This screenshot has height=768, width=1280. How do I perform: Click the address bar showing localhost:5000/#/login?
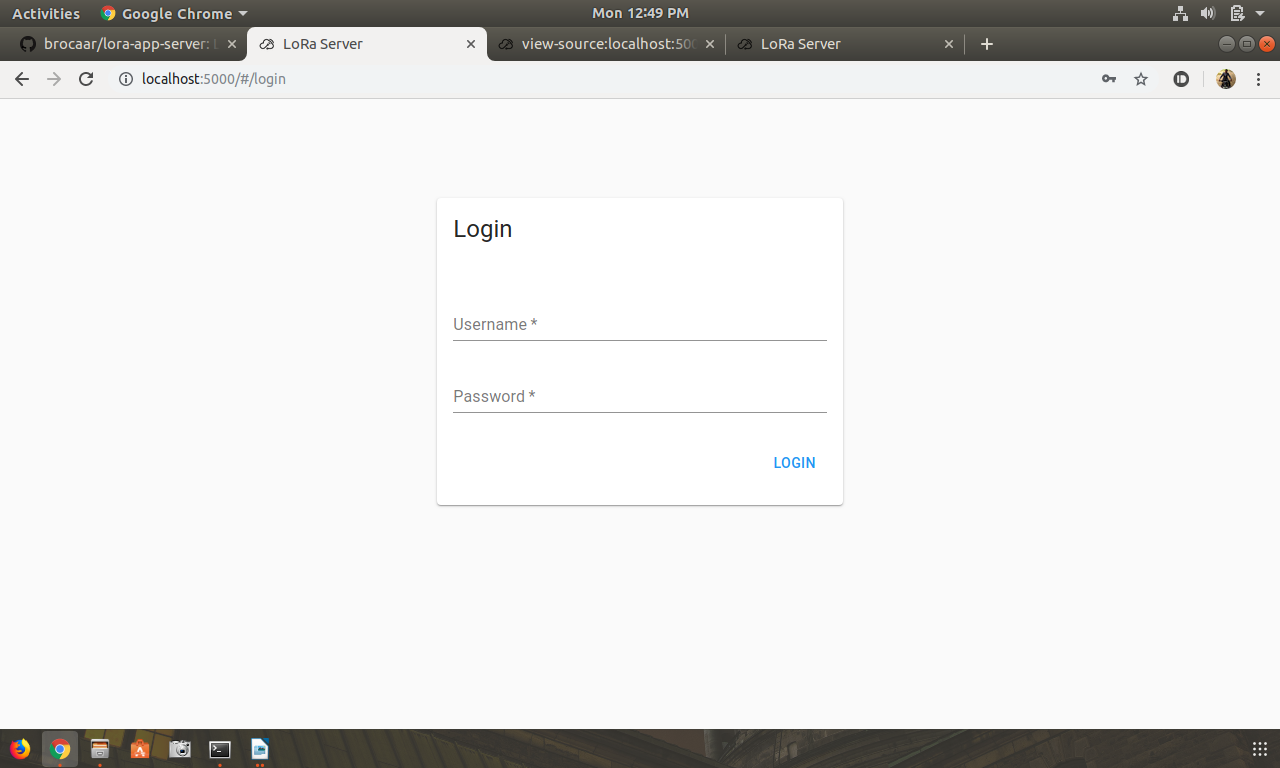[600, 79]
